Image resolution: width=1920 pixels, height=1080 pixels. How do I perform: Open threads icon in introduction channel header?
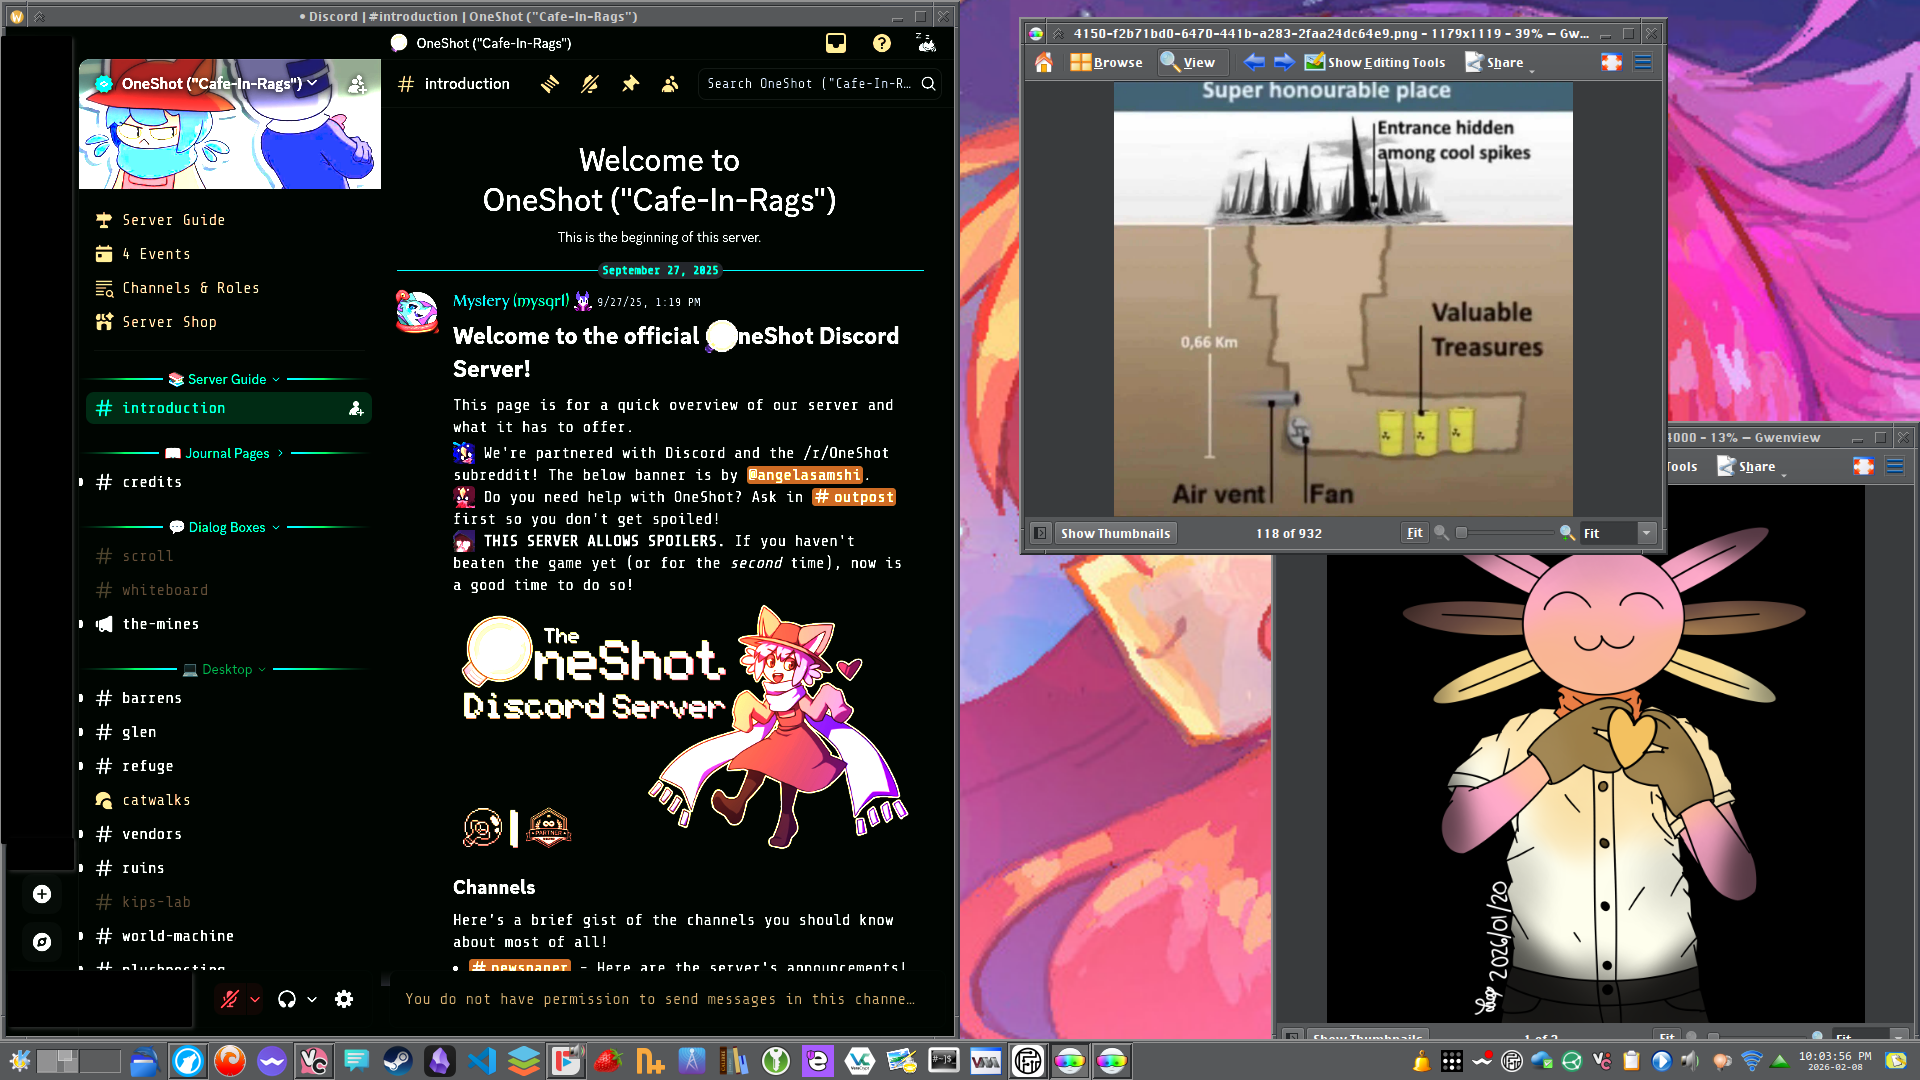pos(550,84)
